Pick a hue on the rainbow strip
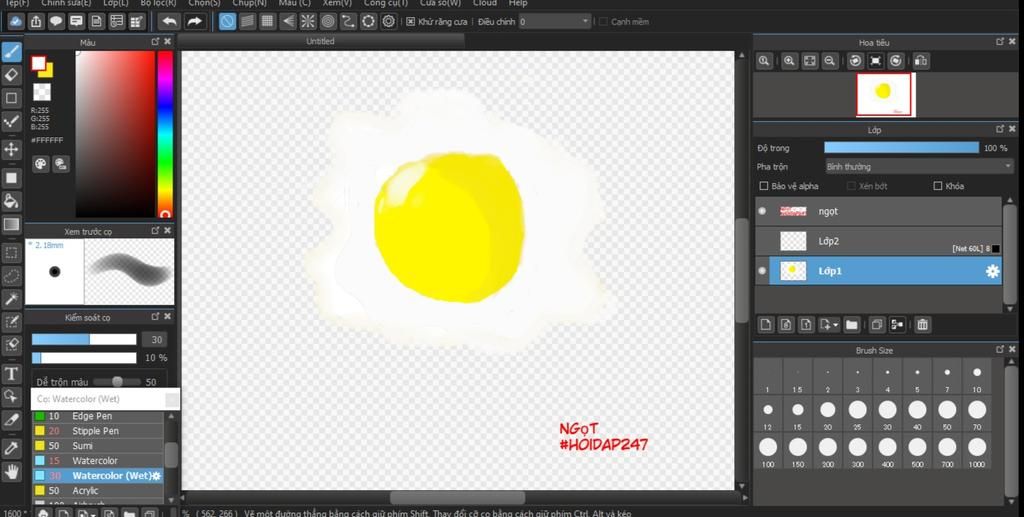Viewport: 1024px width, 517px height. [165, 134]
